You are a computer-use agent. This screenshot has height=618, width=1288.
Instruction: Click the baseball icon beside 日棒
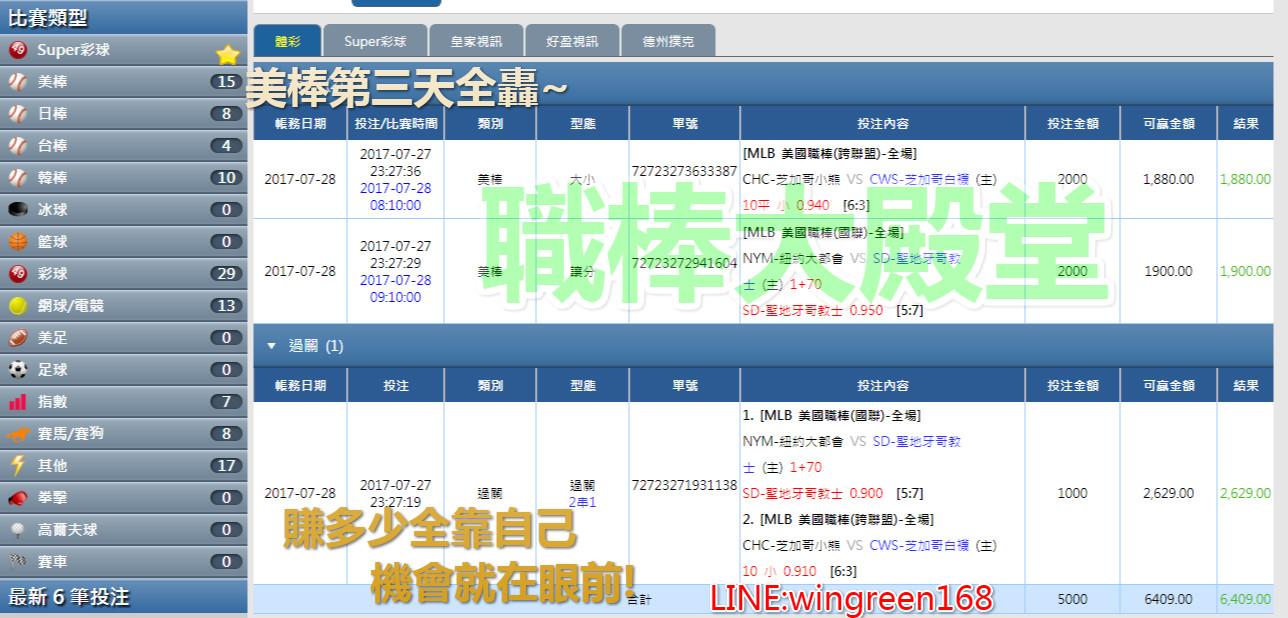point(18,114)
